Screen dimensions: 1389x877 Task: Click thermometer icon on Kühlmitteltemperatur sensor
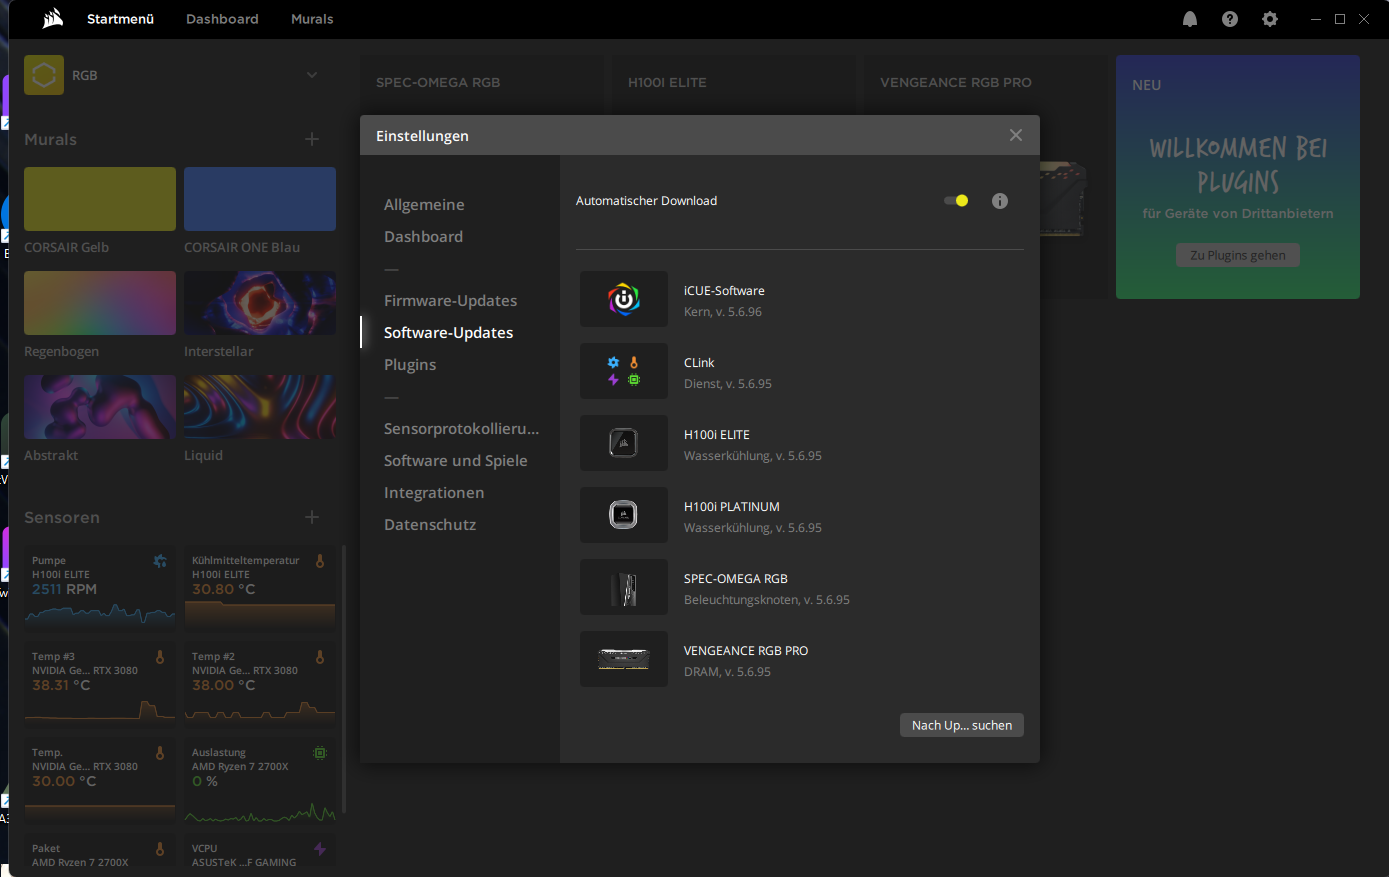tap(320, 561)
